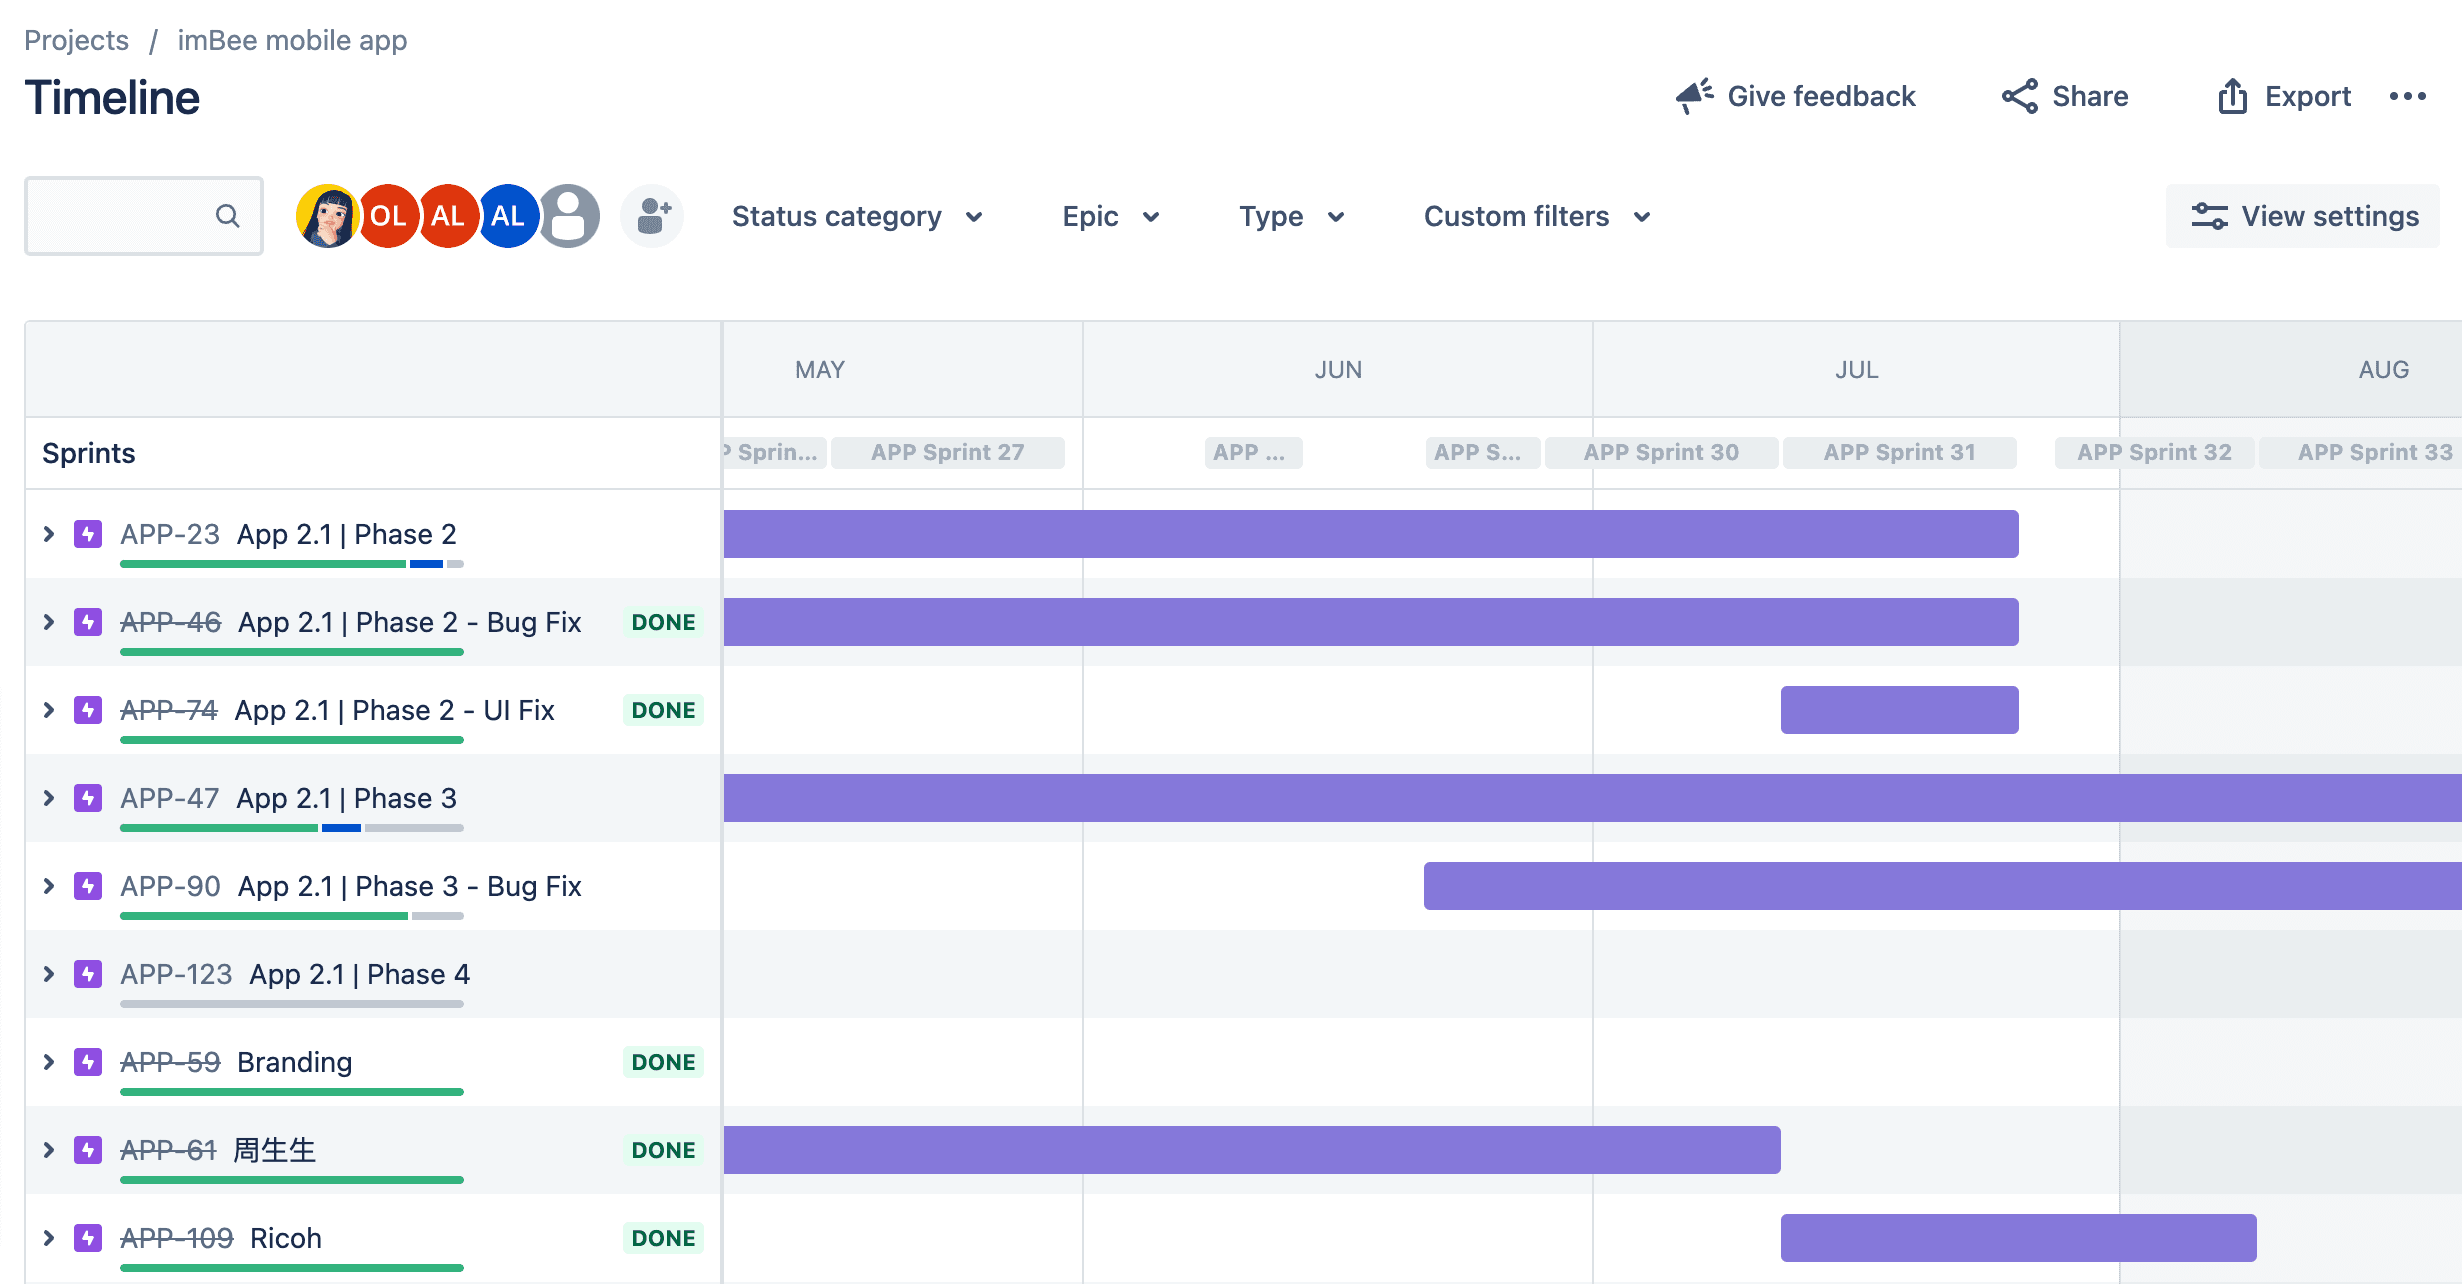Screen dimensions: 2462x1284
Task: Open the Ricoh epic row
Action: tap(286, 1238)
